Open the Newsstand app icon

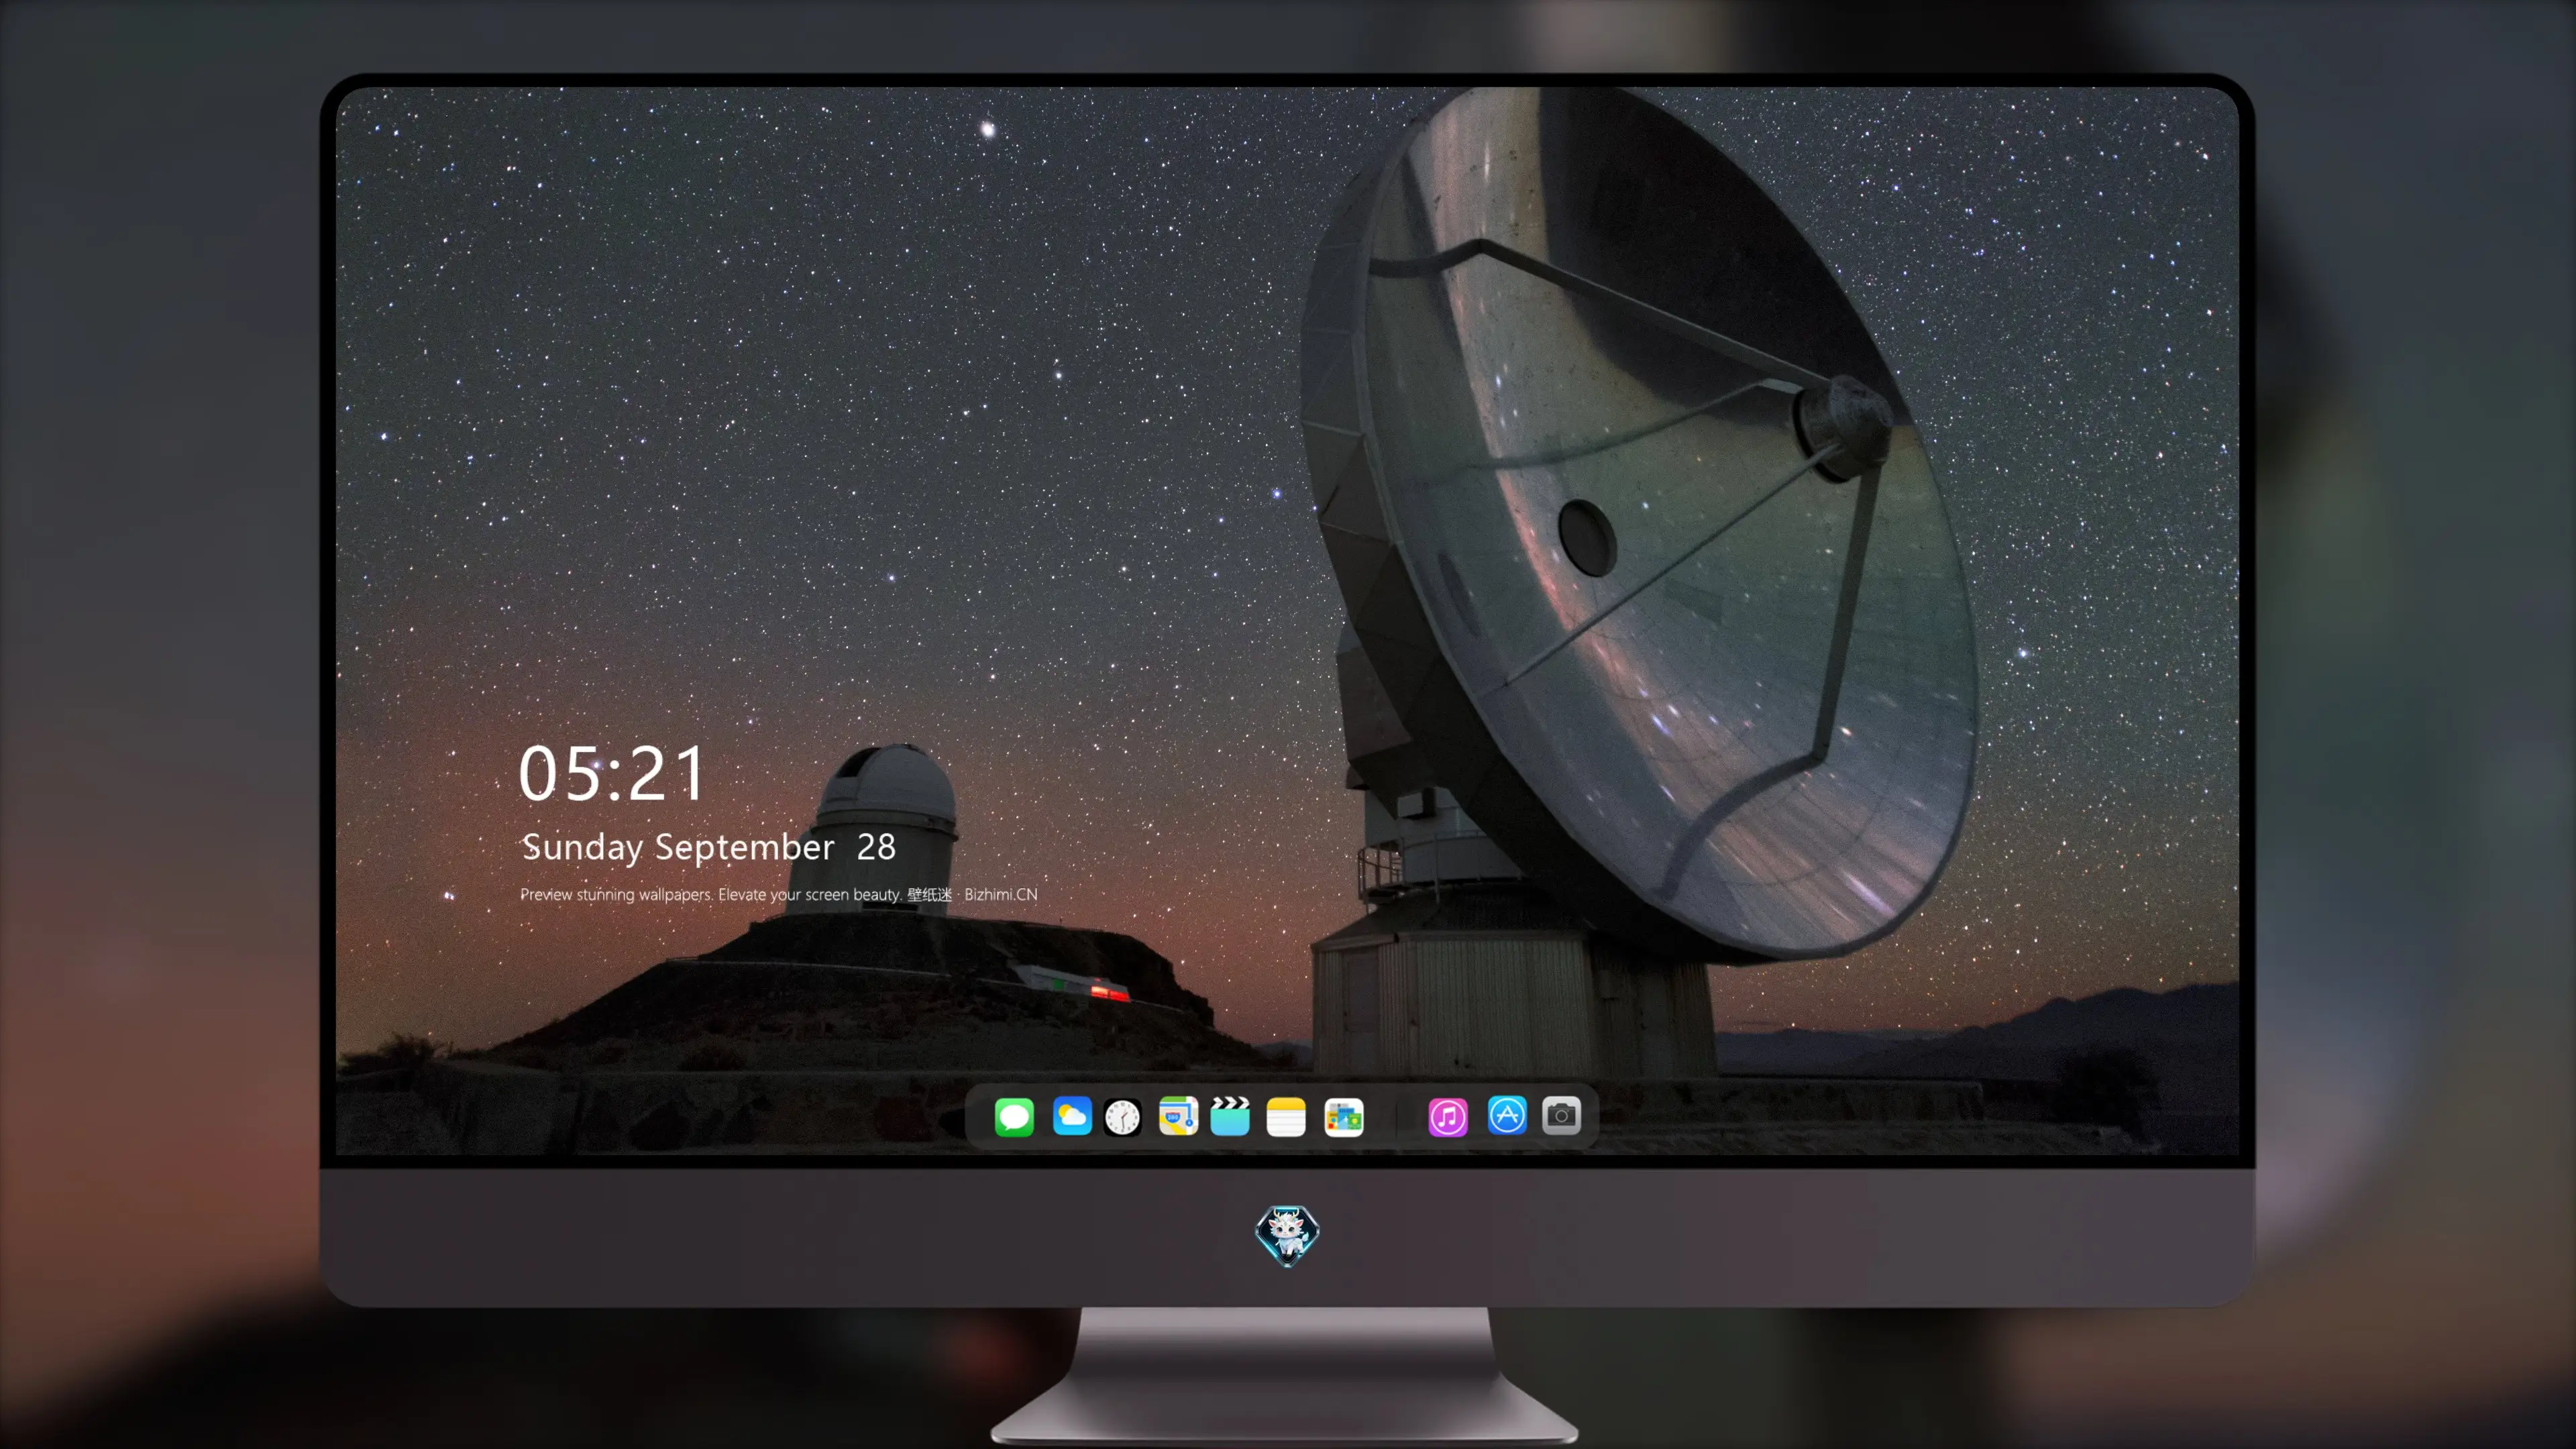pos(1344,1116)
